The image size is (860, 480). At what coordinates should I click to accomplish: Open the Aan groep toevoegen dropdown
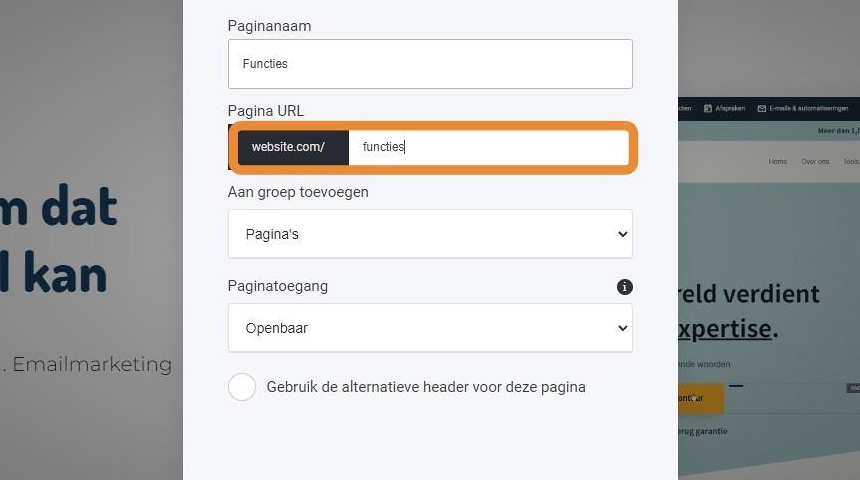point(430,234)
